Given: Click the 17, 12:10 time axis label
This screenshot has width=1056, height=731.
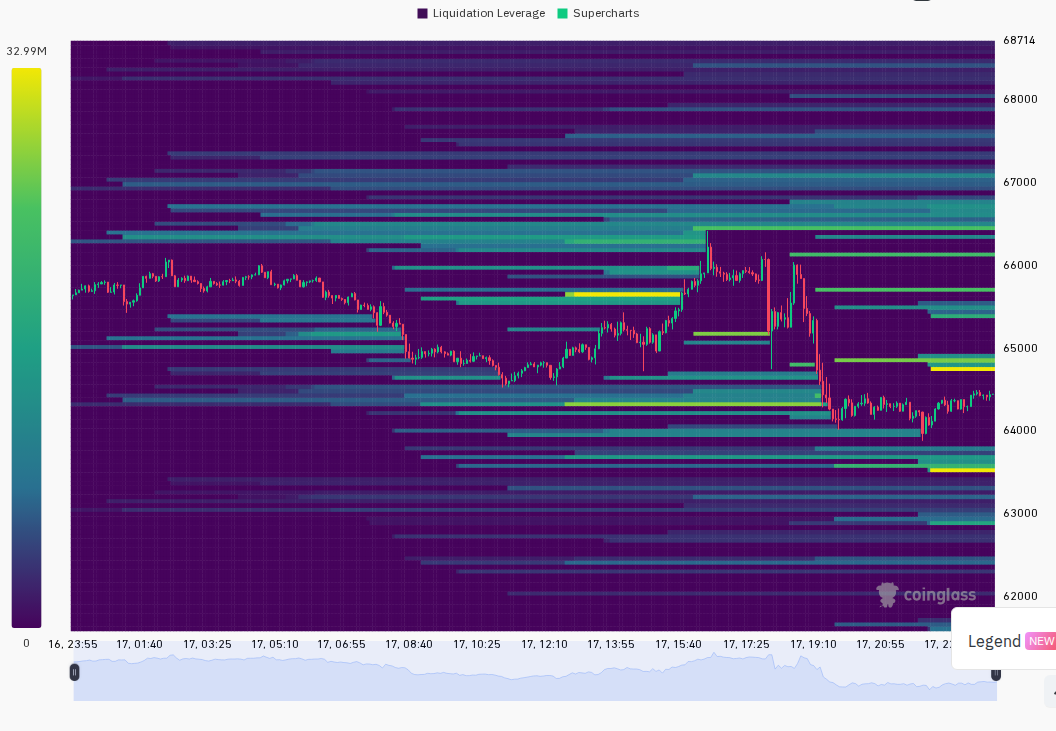Looking at the screenshot, I should (x=544, y=644).
